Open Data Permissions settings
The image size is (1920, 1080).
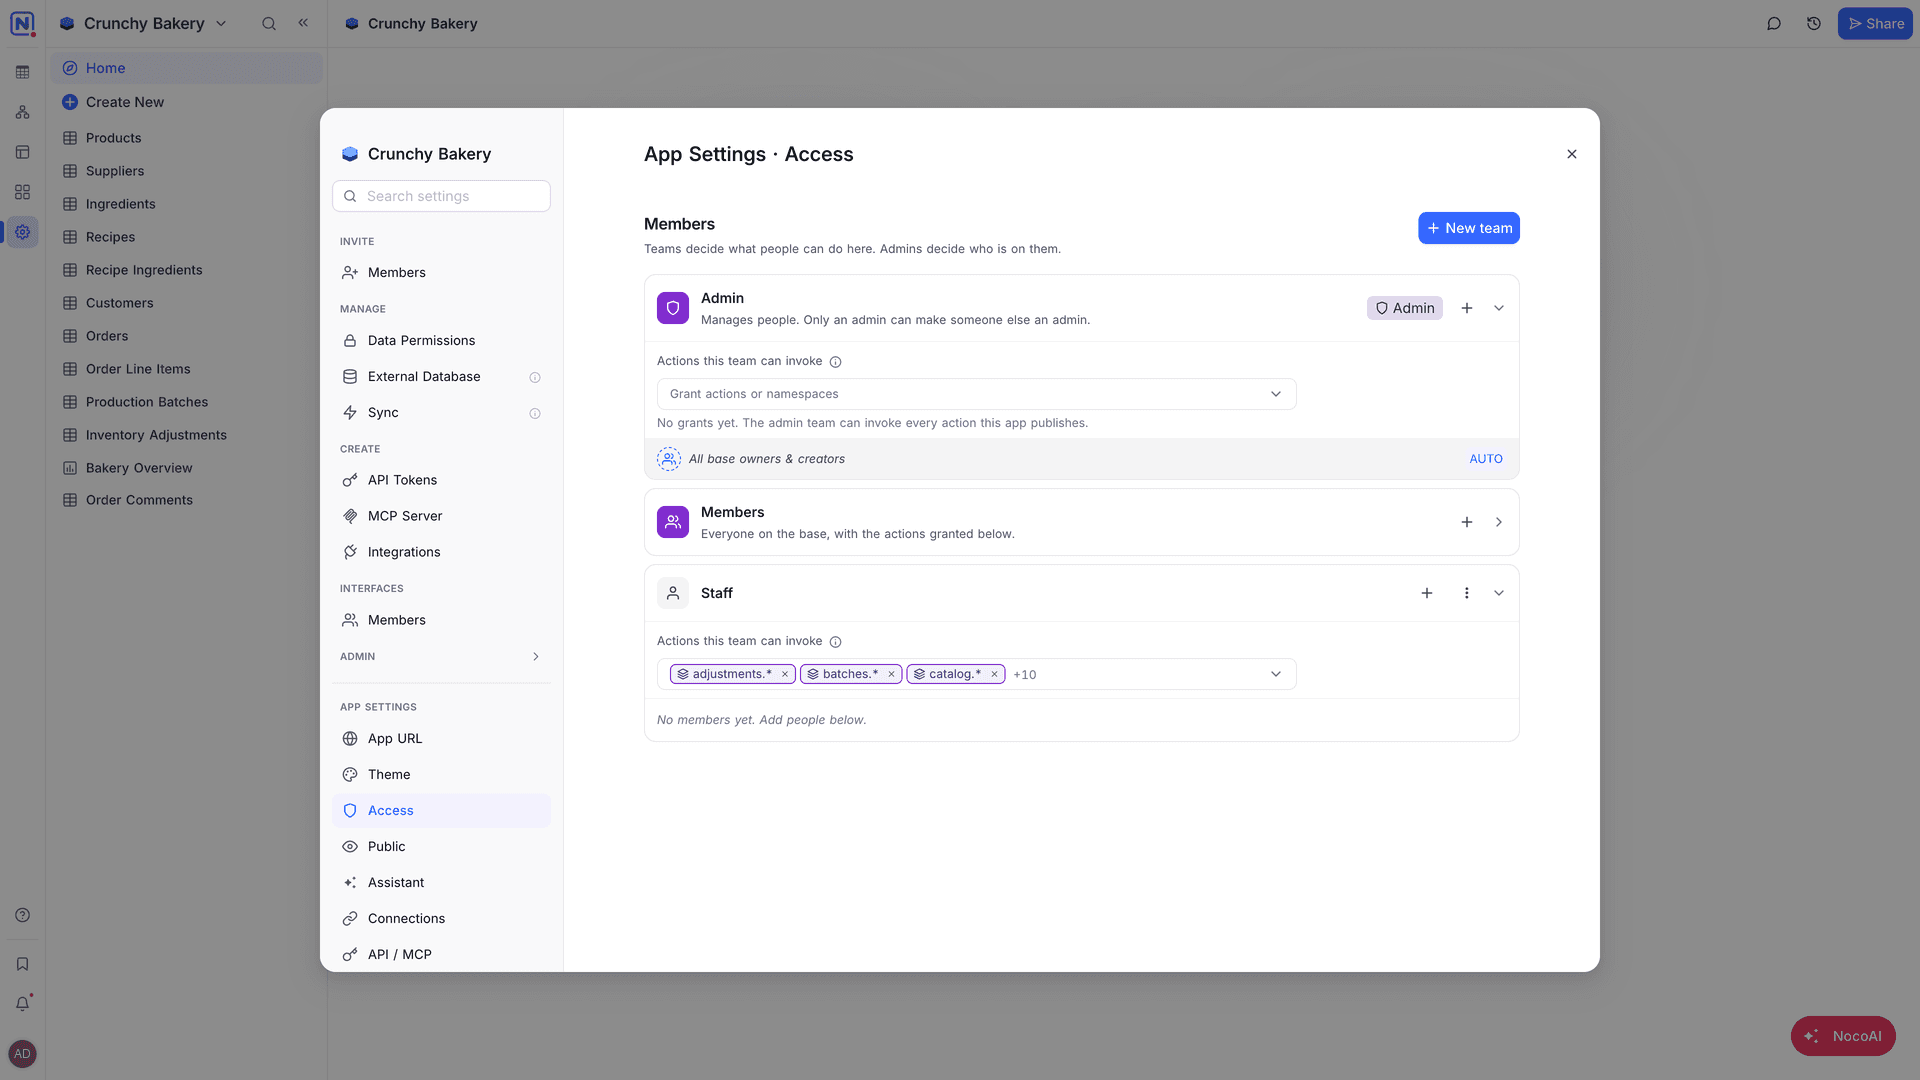441,340
